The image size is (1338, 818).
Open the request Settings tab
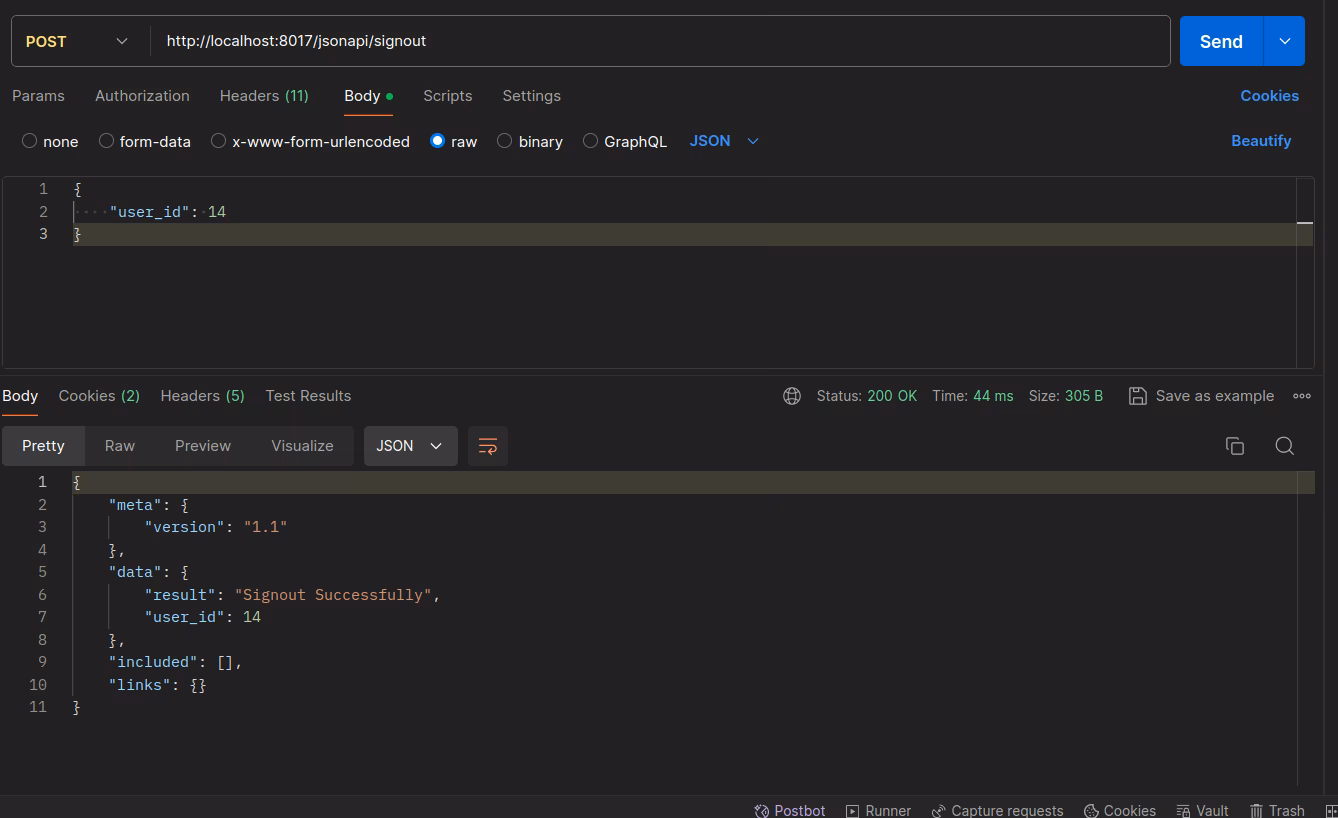coord(531,96)
